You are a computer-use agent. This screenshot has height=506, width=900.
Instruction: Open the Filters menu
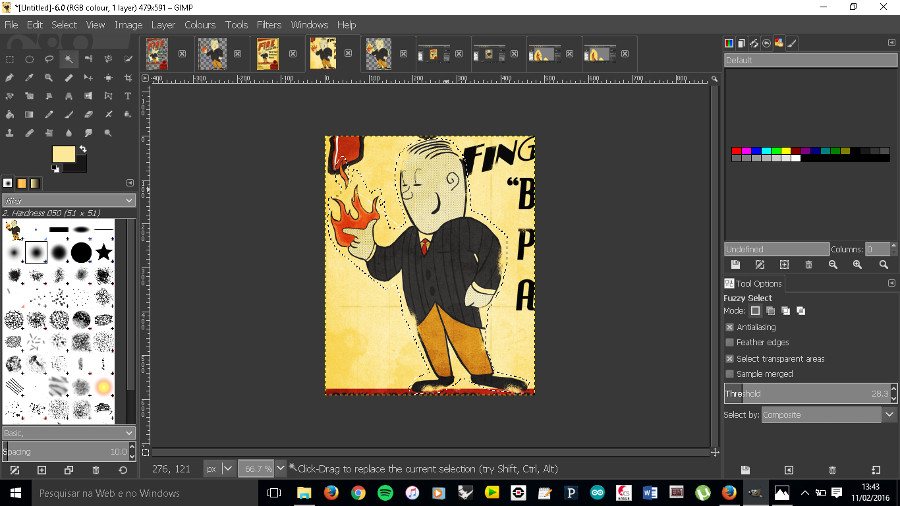269,25
